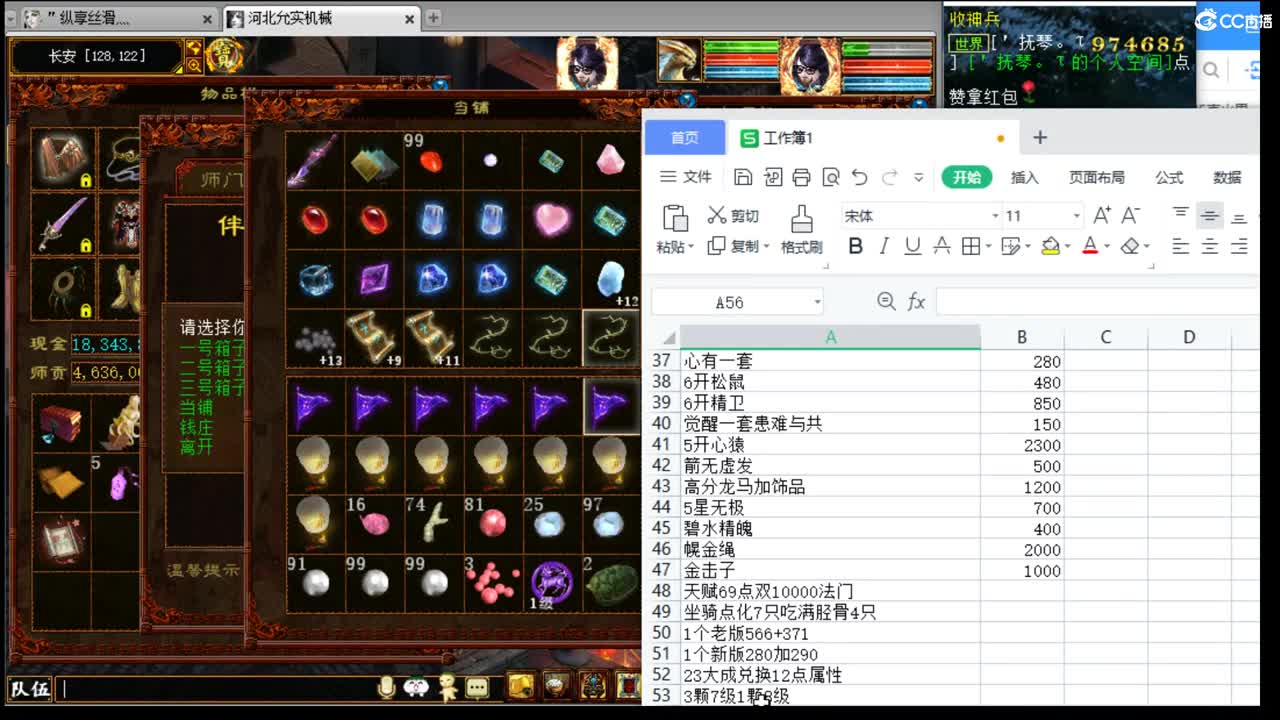
Task: Click the game chat input field
Action: pyautogui.click(x=215, y=688)
